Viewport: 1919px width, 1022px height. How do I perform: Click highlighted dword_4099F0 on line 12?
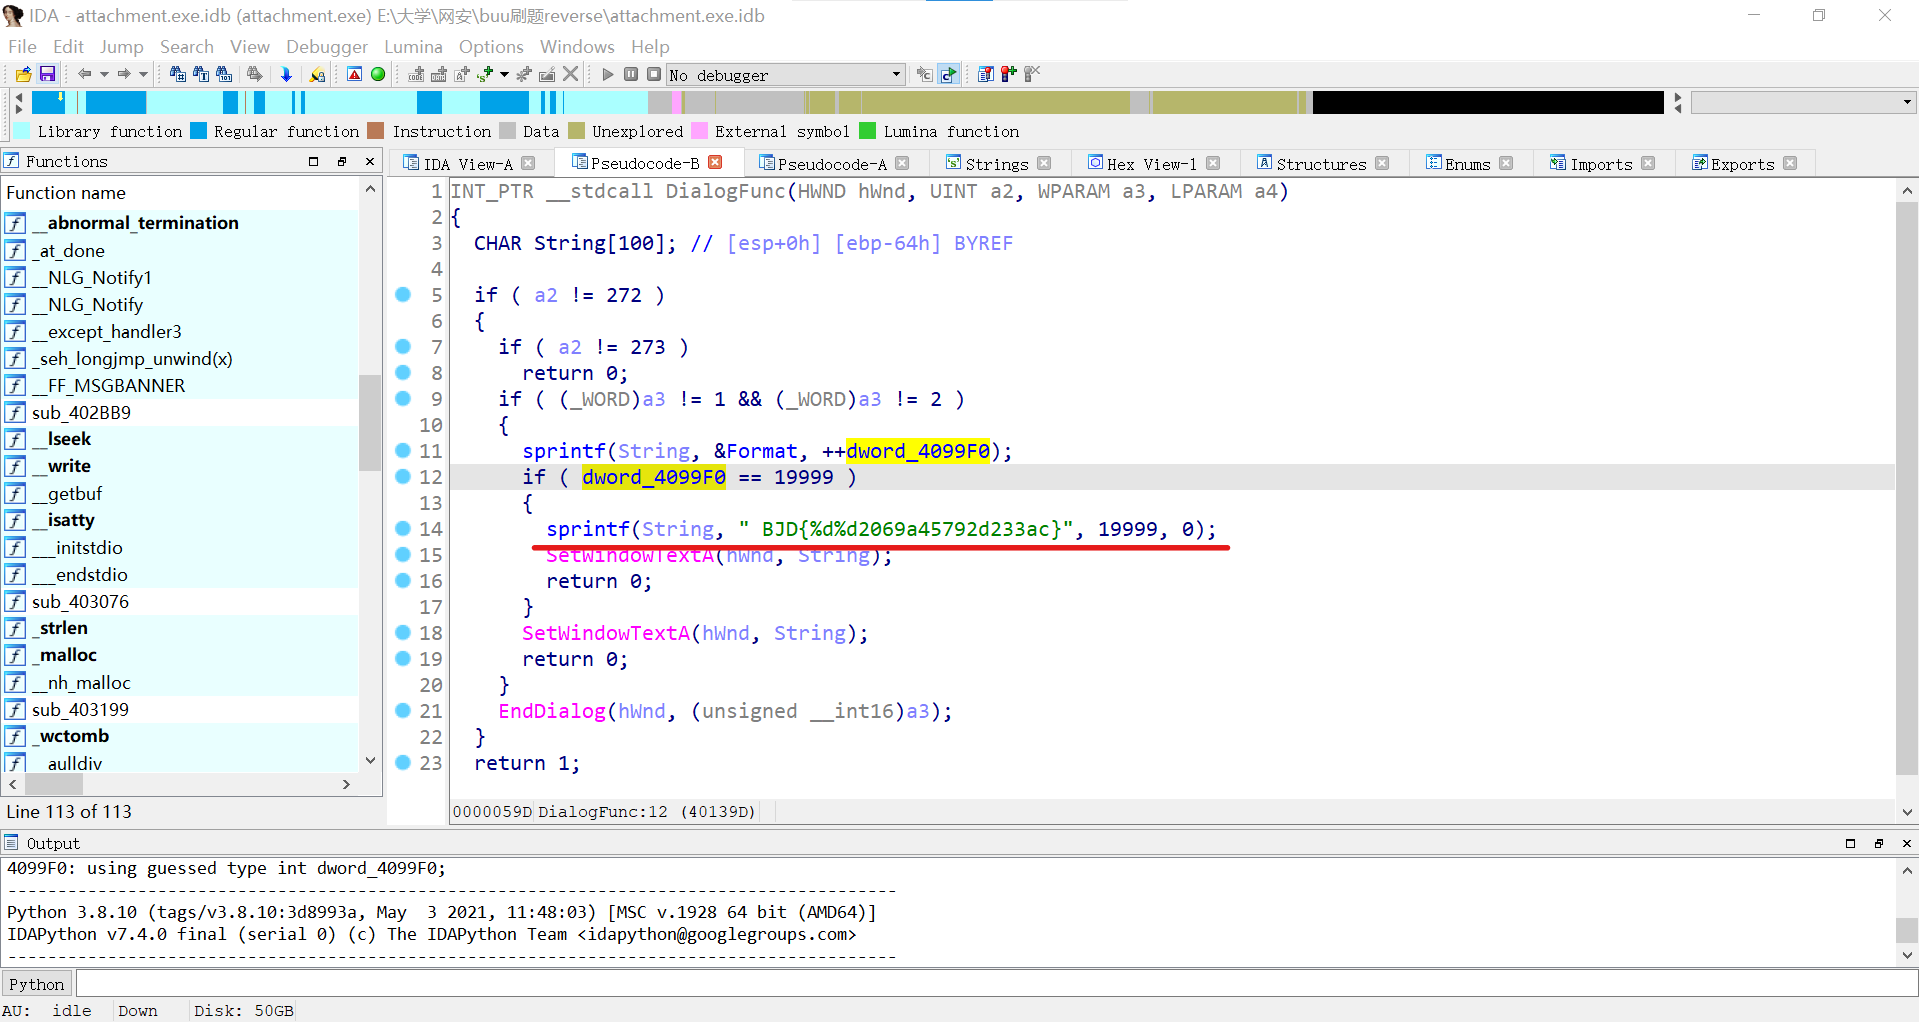654,477
